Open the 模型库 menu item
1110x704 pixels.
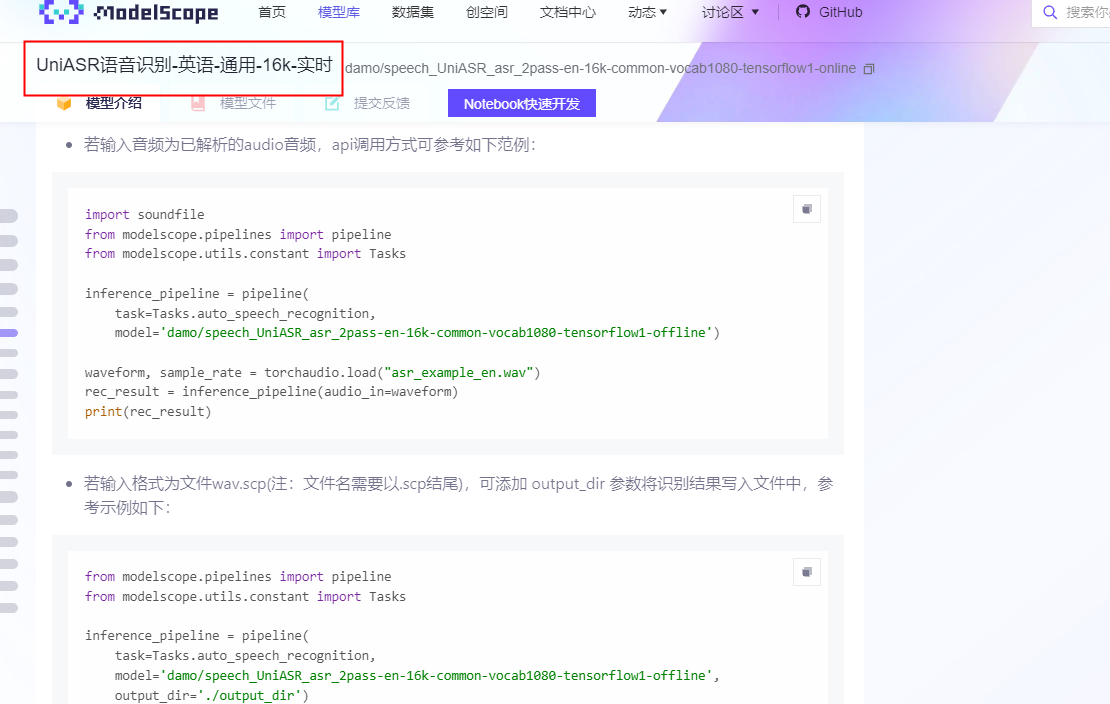pos(338,12)
